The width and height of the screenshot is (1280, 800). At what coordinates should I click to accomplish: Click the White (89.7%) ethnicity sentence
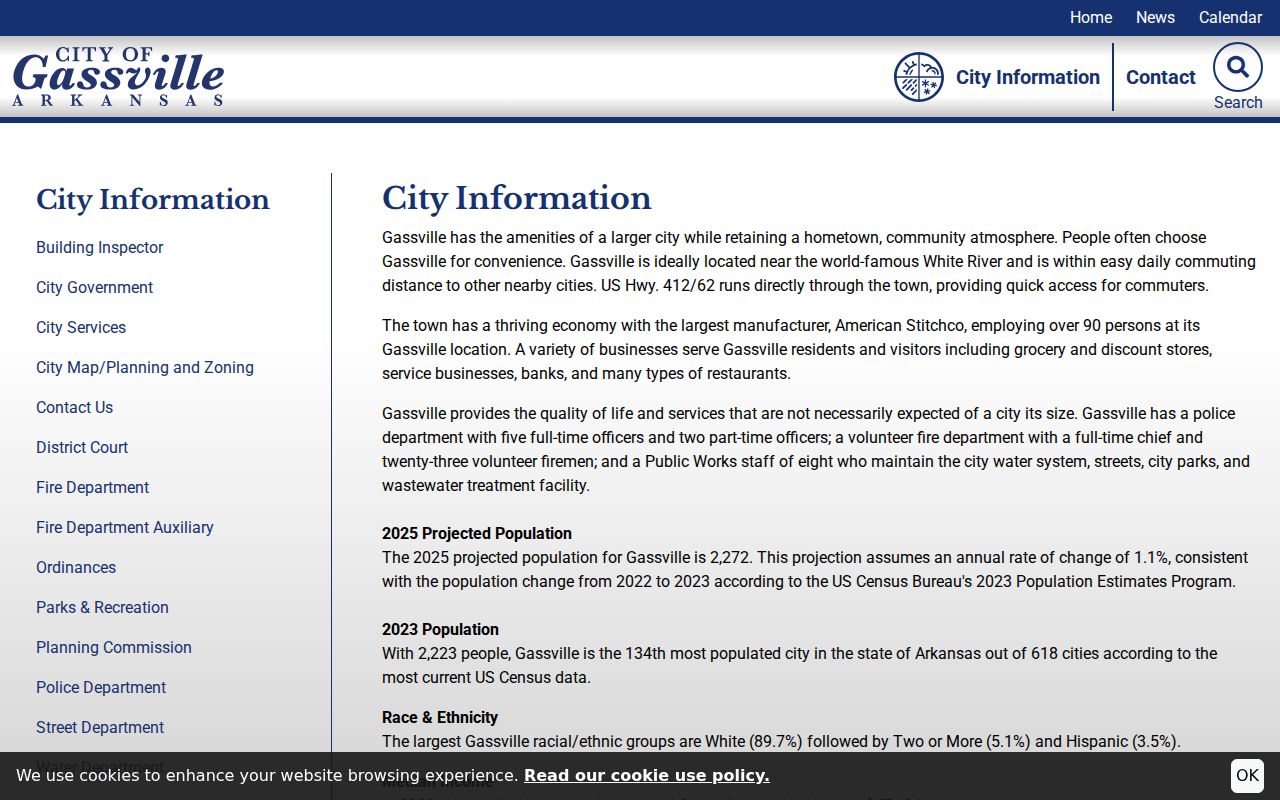pos(781,741)
